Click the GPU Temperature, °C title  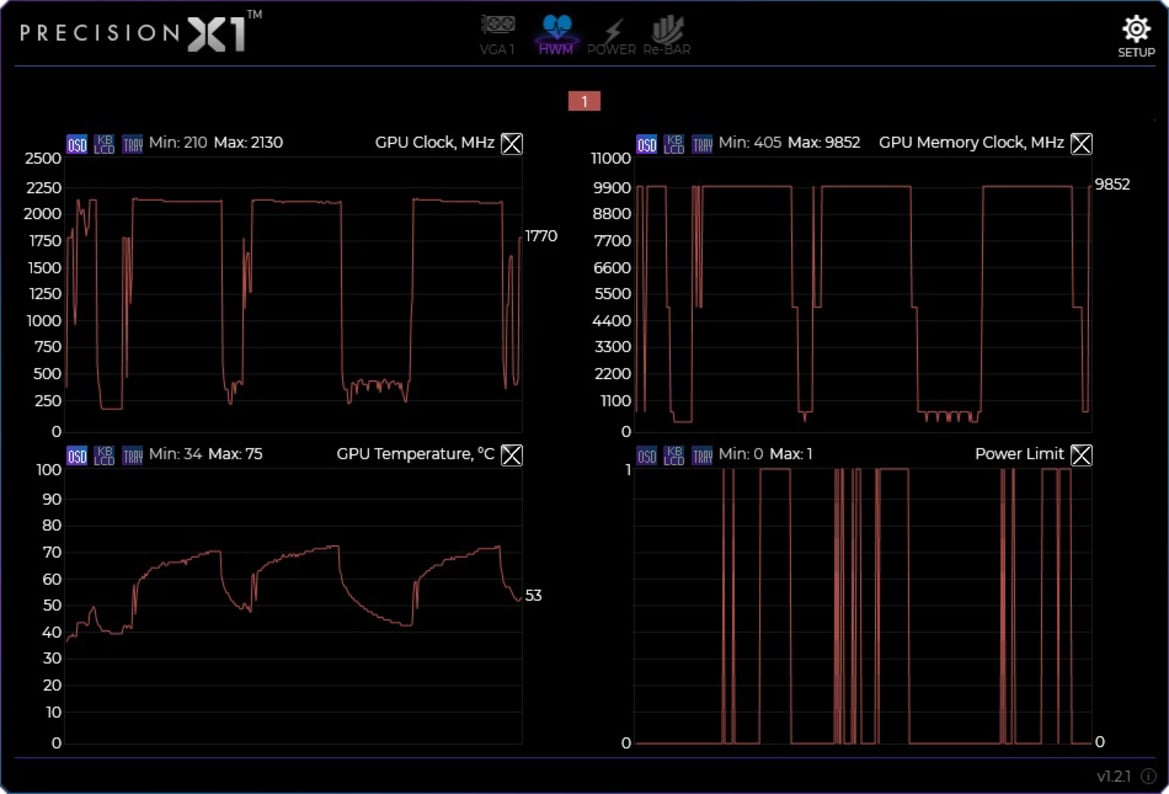[415, 454]
